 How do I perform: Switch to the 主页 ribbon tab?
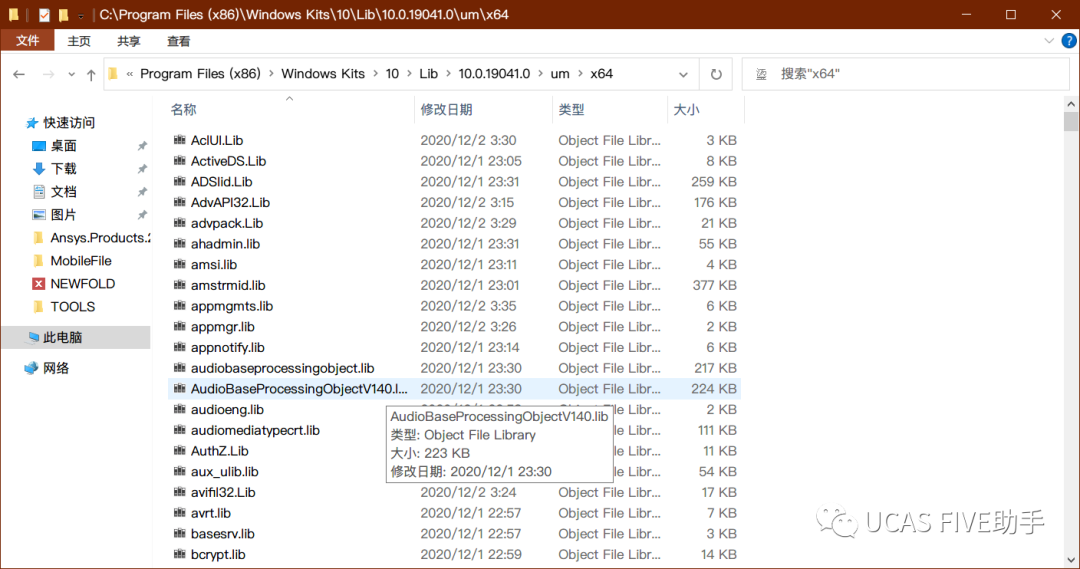(x=79, y=41)
